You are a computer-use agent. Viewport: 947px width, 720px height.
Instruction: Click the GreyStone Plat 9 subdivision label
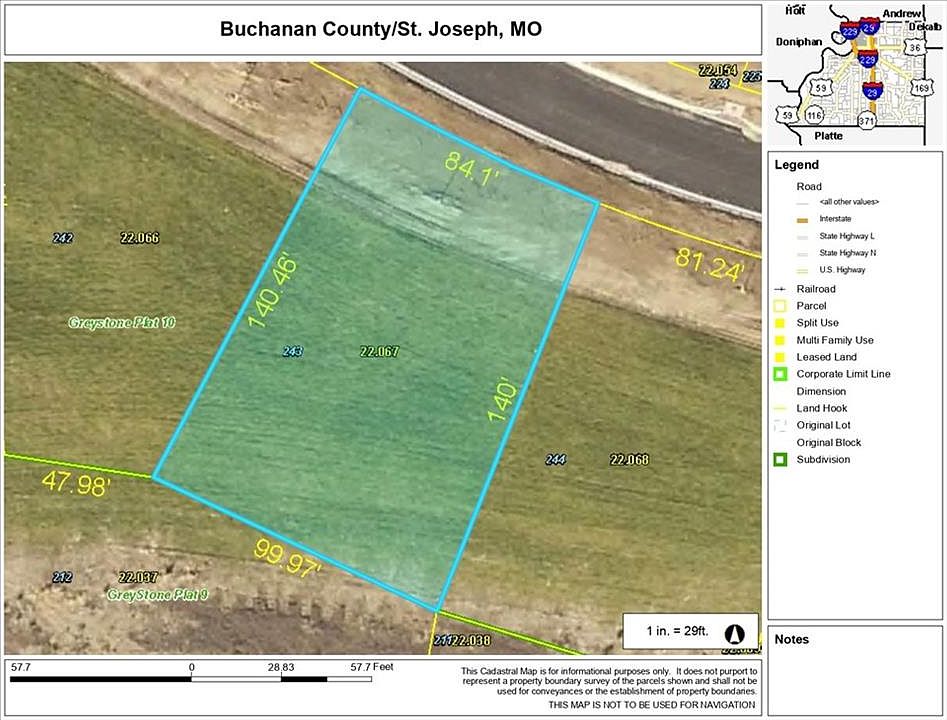click(x=158, y=595)
